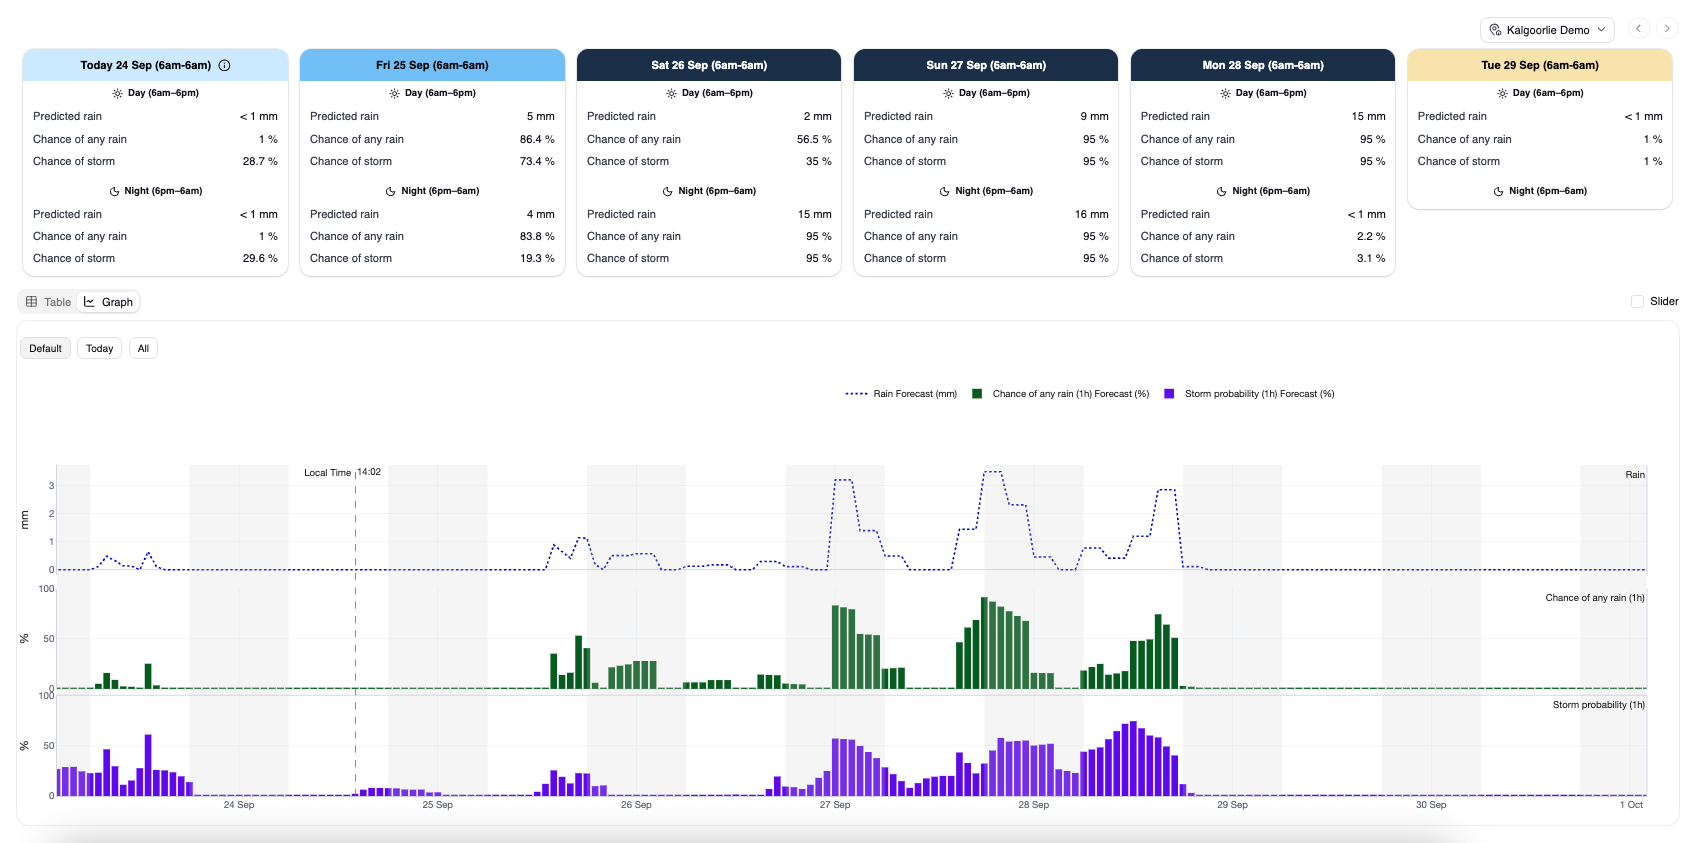Viewport: 1698px width, 843px height.
Task: Click the sun icon on Sat 26 Sep card
Action: click(x=671, y=93)
